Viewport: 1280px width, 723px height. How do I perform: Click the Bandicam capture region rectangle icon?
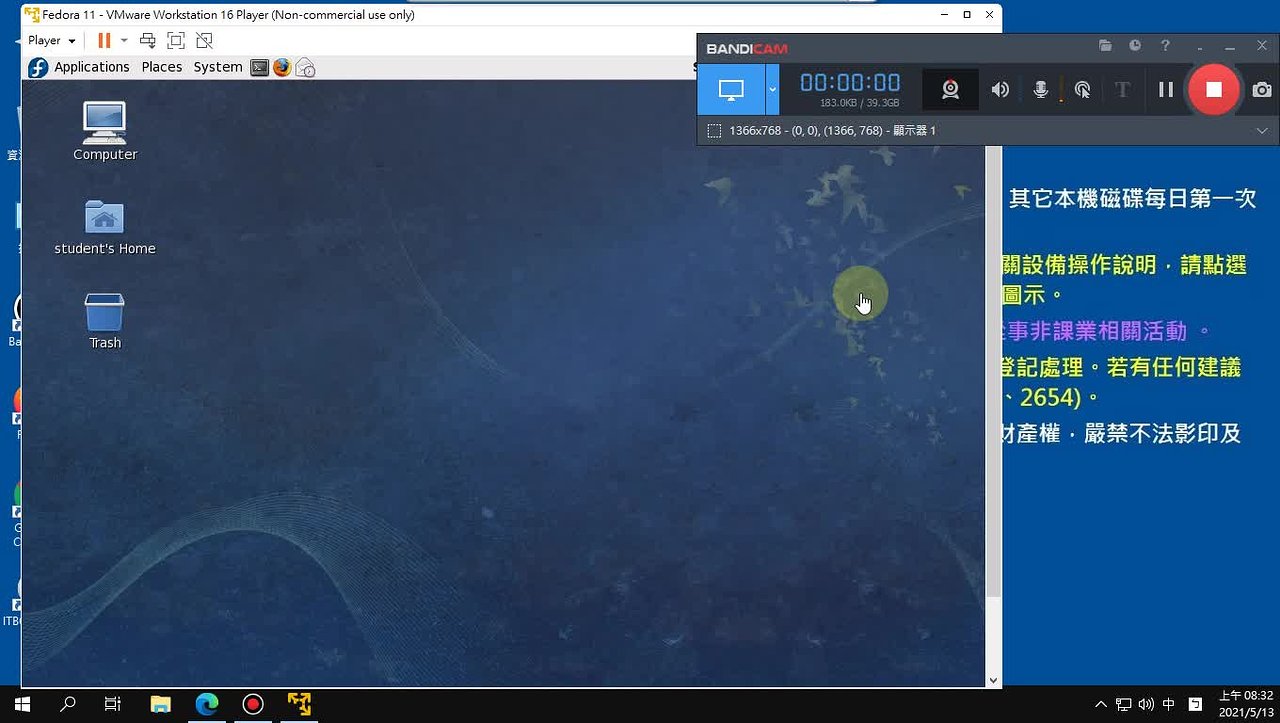(714, 131)
